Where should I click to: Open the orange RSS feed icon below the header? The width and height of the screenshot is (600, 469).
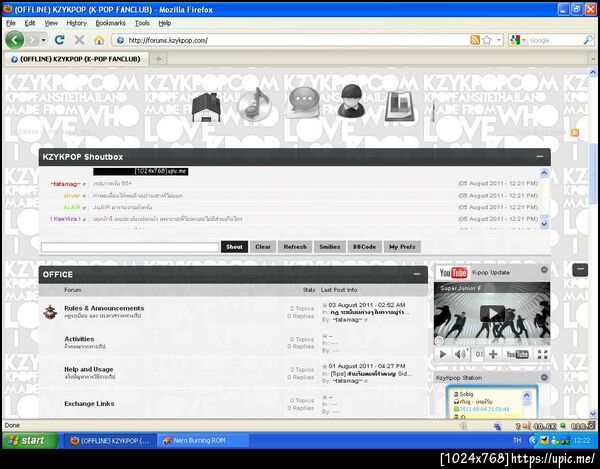tap(575, 133)
